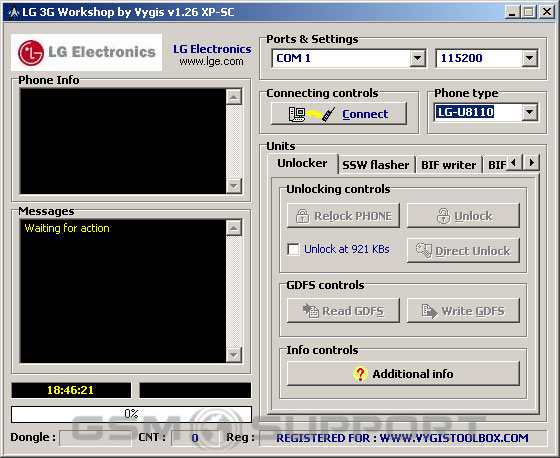The image size is (560, 458).
Task: Click the Read GDFS arrow-file icon
Action: pyautogui.click(x=310, y=311)
